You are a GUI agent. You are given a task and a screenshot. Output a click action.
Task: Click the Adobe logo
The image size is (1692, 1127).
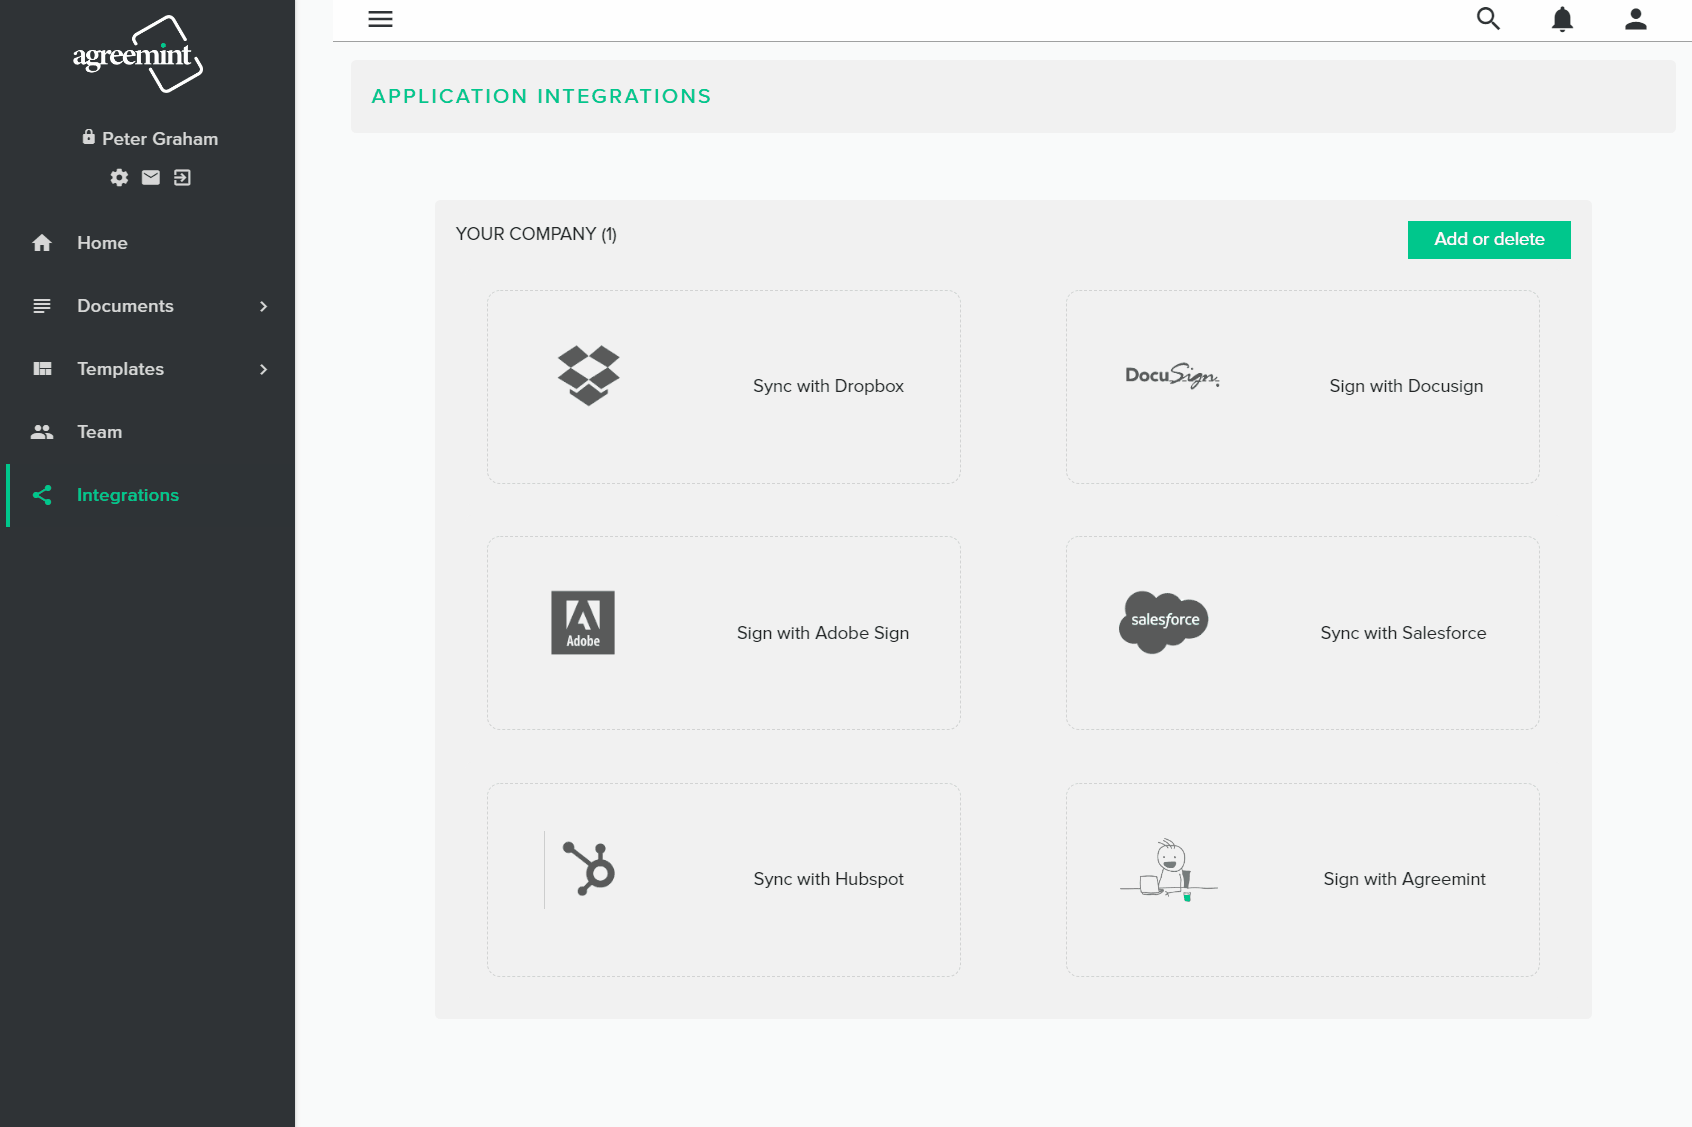click(x=583, y=622)
